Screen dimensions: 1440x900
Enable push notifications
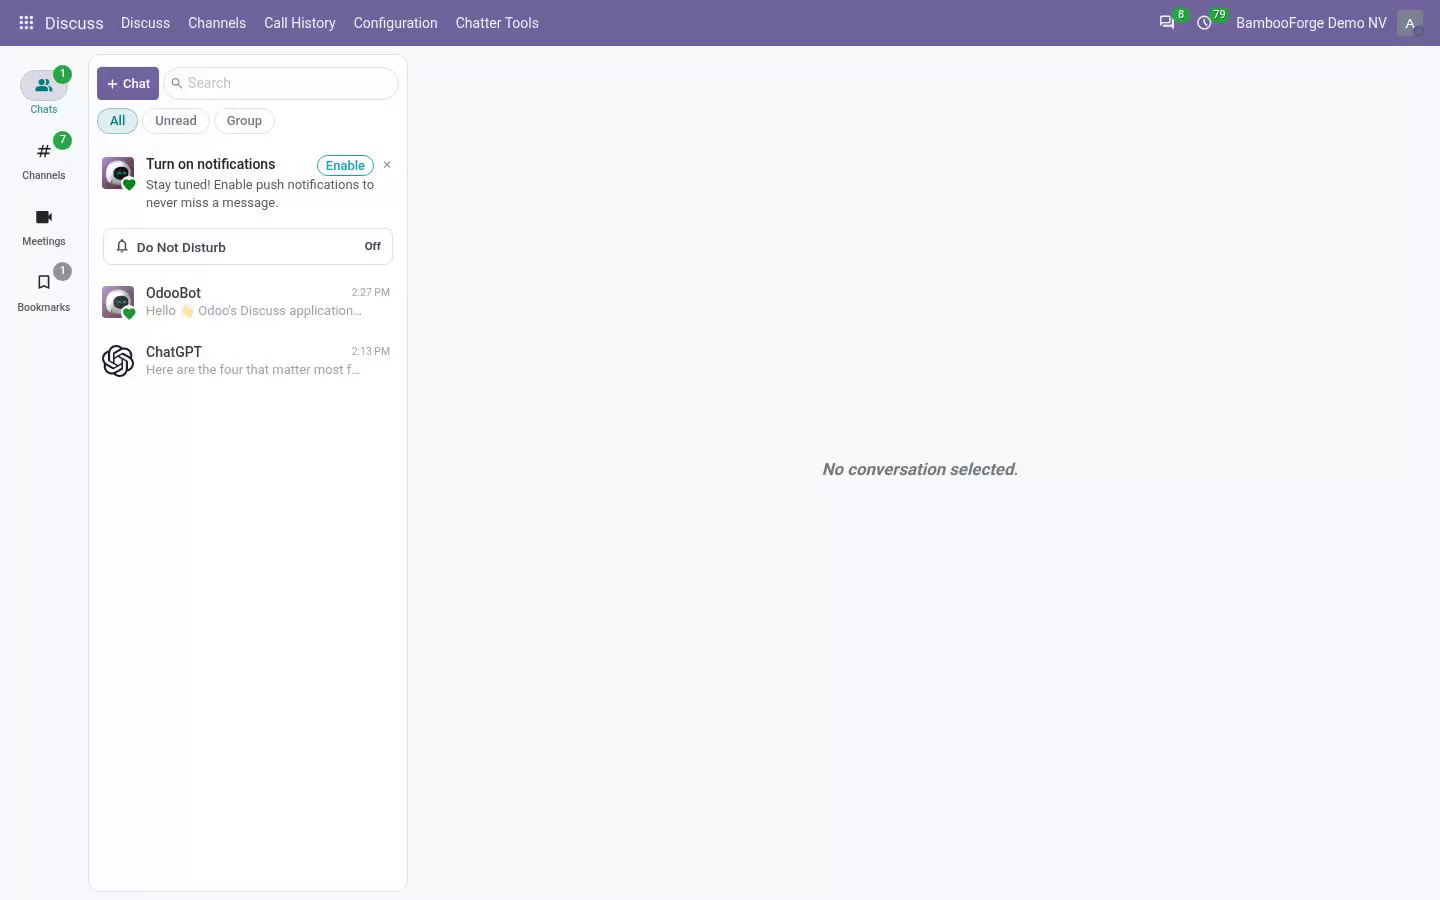click(x=345, y=166)
